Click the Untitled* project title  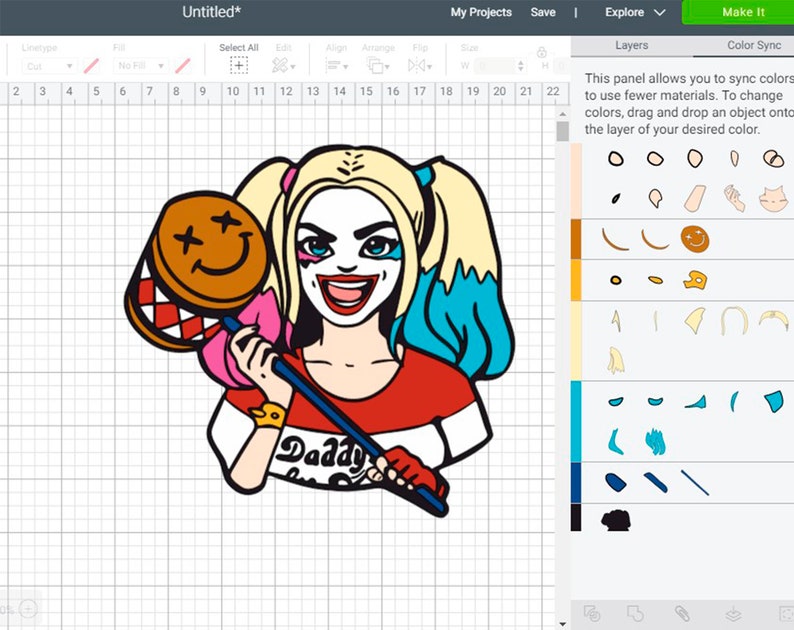pos(211,12)
